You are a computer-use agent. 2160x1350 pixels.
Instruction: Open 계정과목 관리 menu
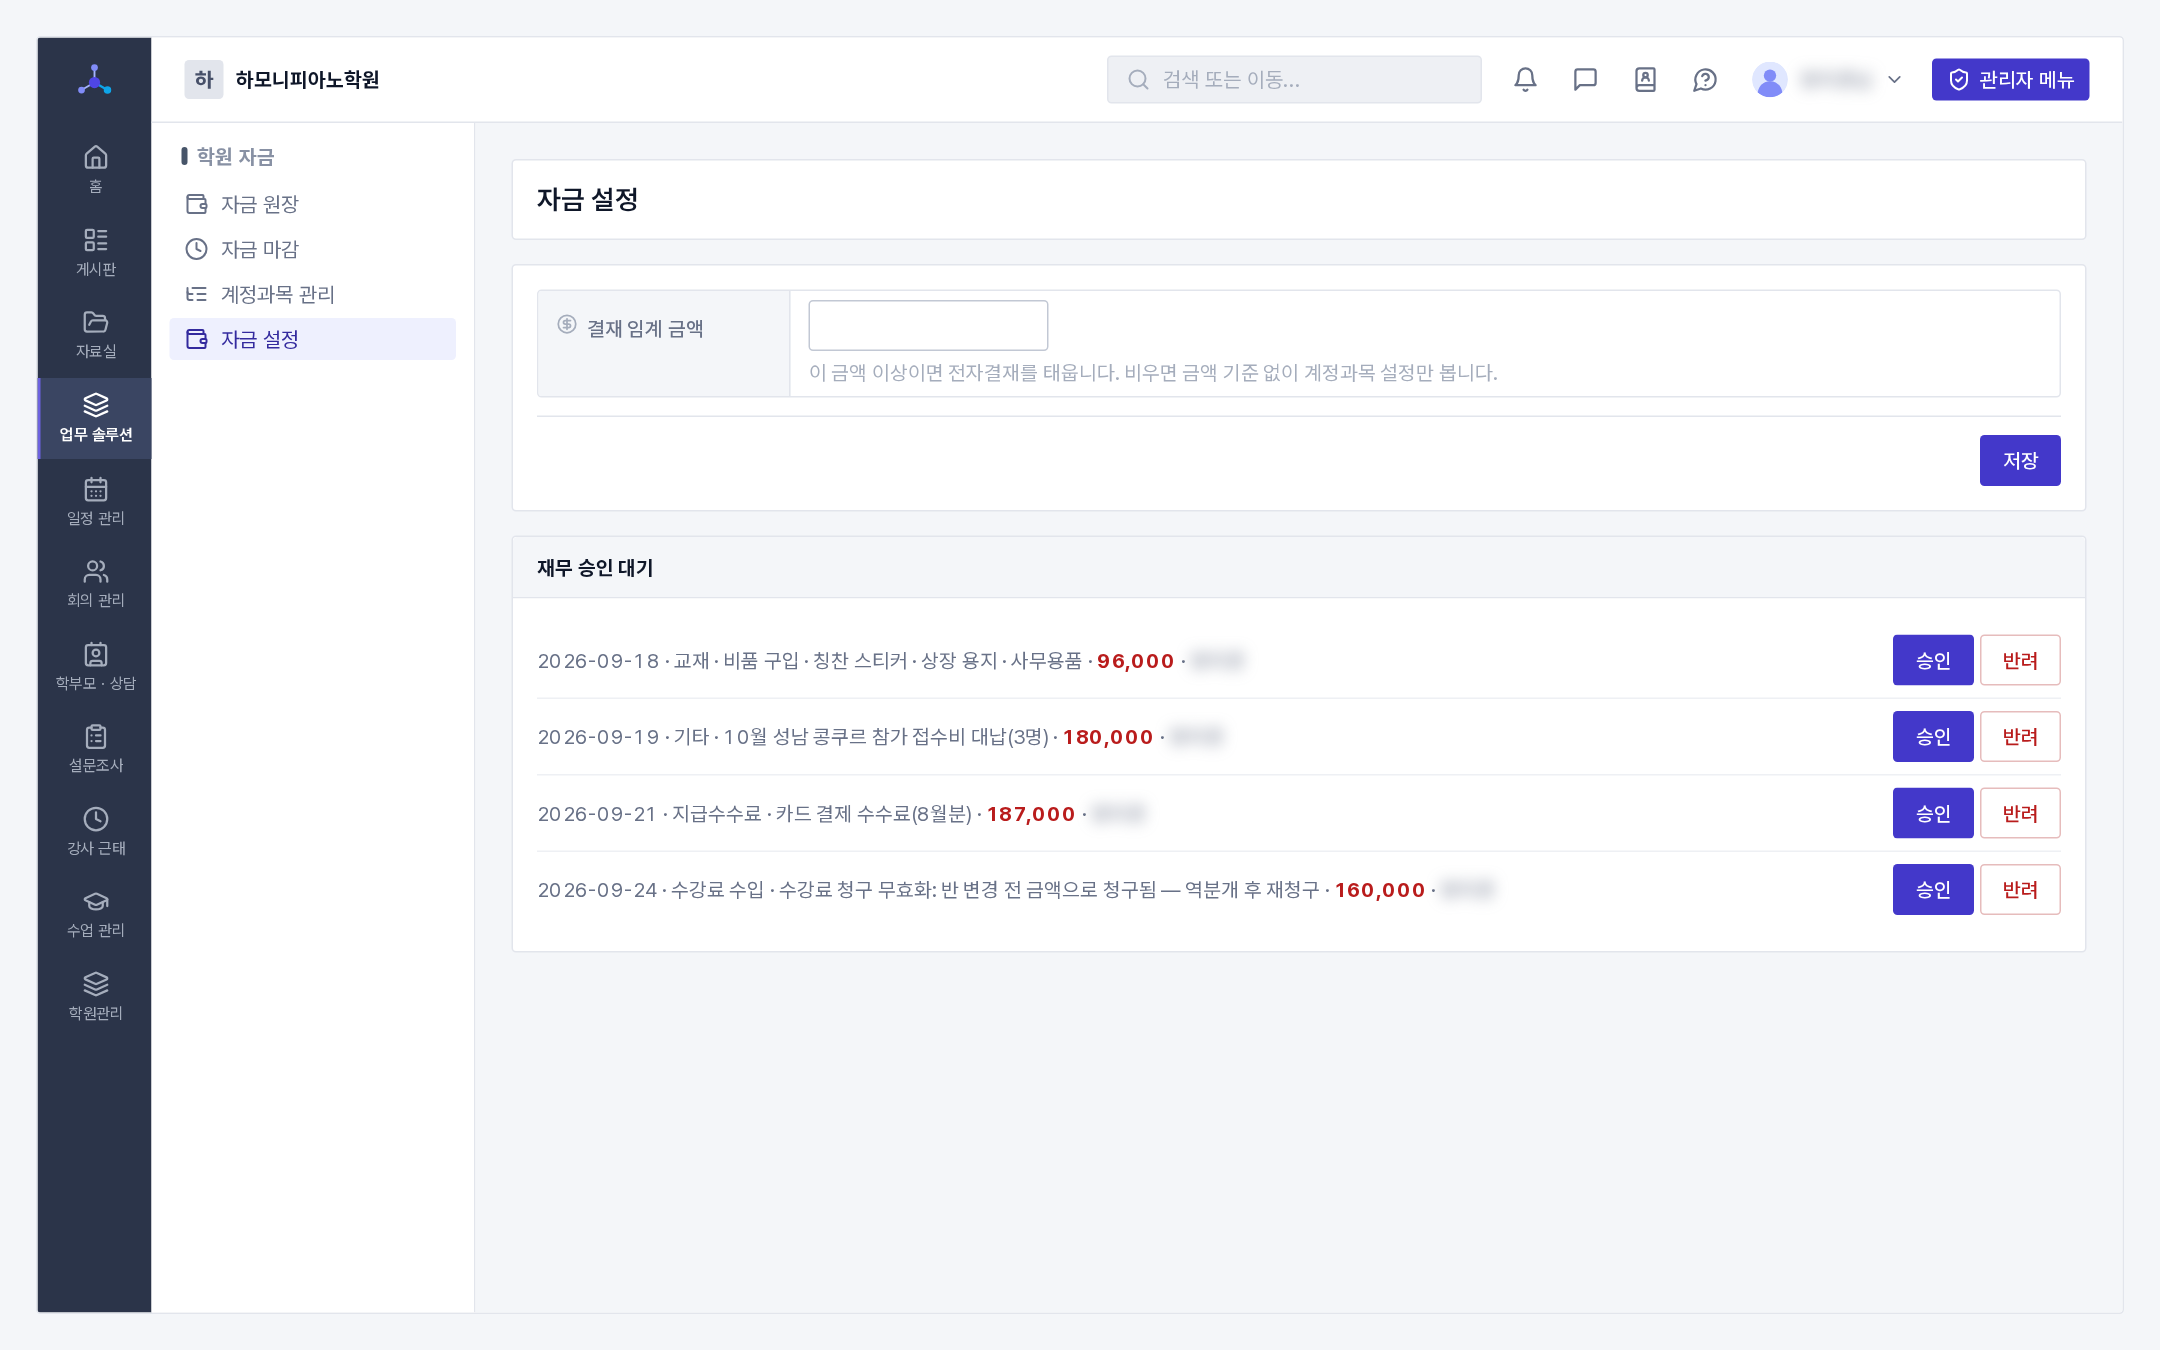click(312, 294)
